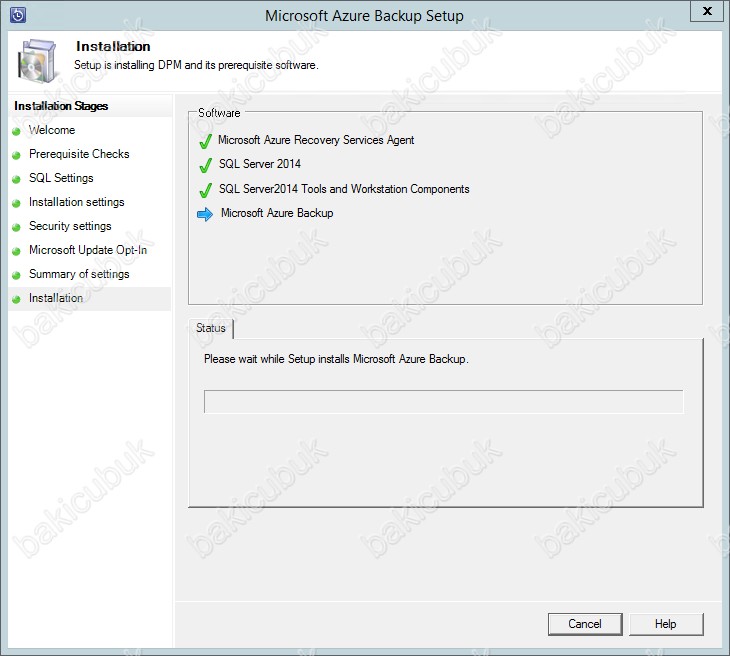The width and height of the screenshot is (730, 656).
Task: Click green dot beside Microsoft Update Opt-In
Action: coord(16,251)
